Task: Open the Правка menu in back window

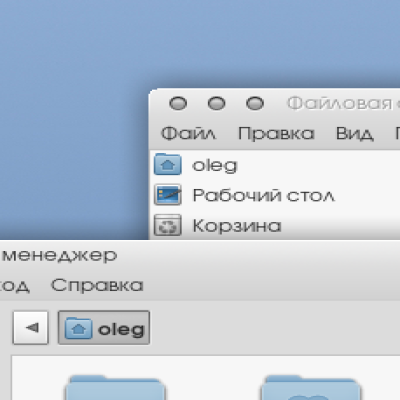Action: point(276,134)
